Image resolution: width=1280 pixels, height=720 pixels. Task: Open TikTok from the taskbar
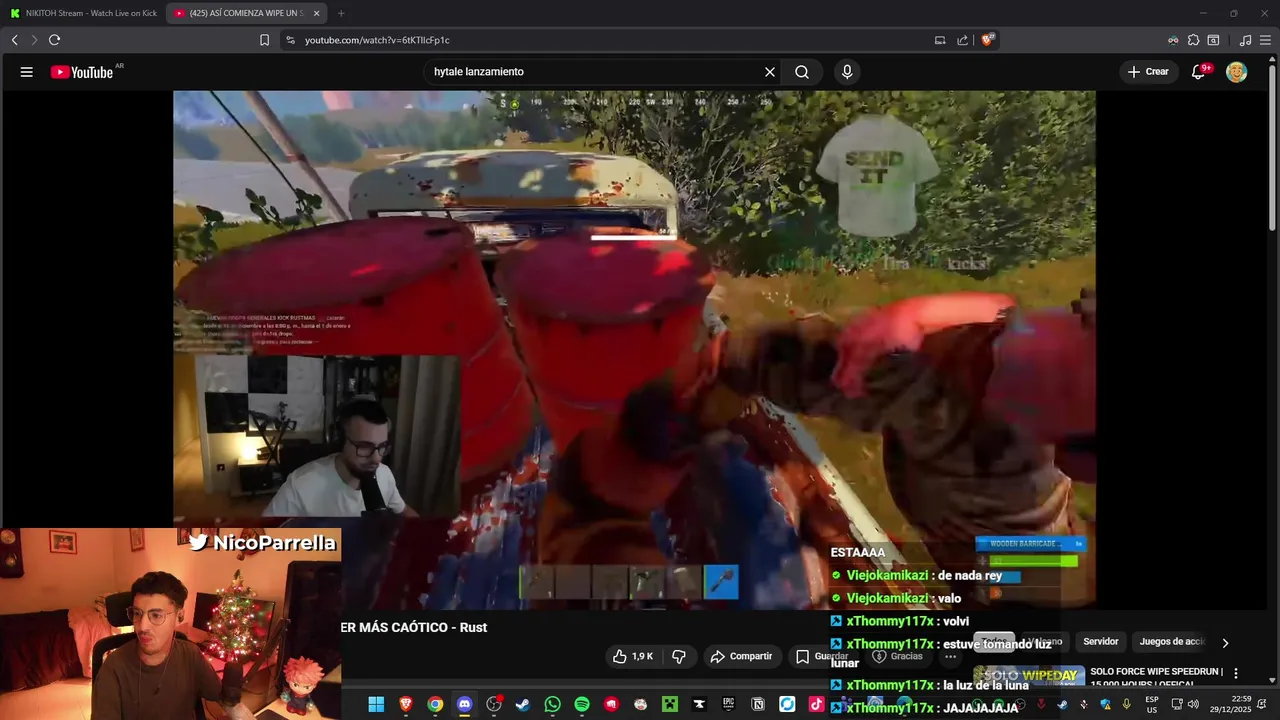point(817,704)
